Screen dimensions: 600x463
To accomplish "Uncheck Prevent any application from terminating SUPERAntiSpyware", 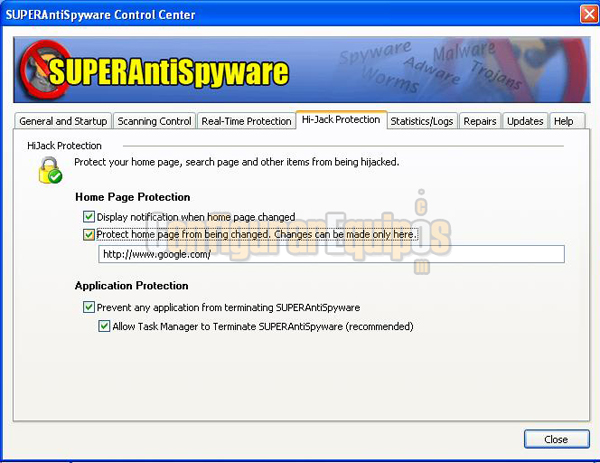I will pyautogui.click(x=89, y=307).
